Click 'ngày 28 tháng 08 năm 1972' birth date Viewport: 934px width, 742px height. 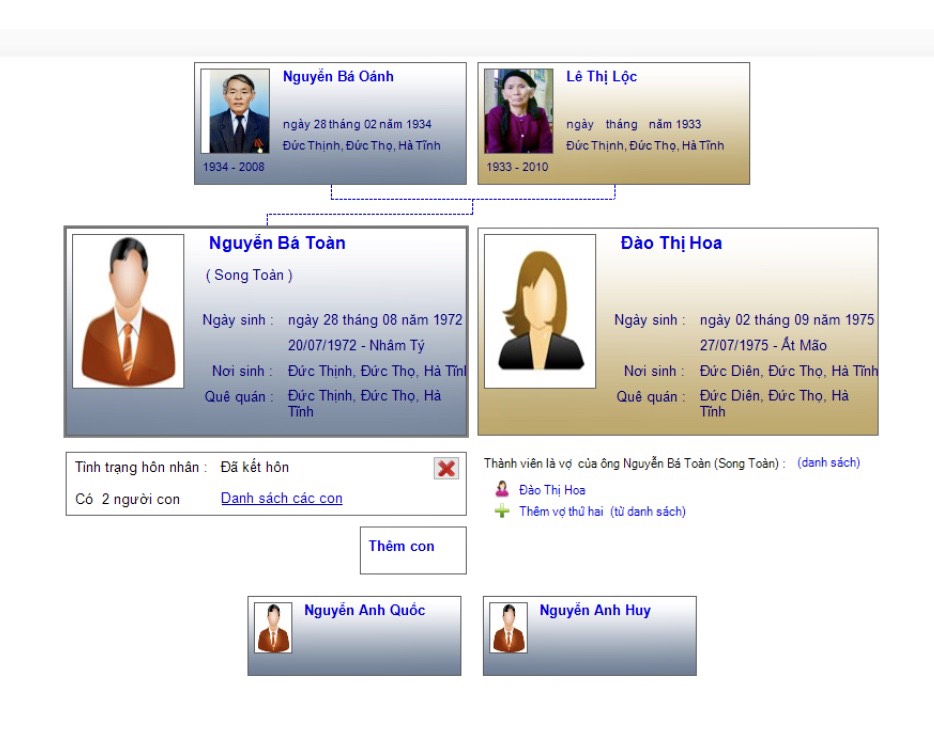click(375, 320)
